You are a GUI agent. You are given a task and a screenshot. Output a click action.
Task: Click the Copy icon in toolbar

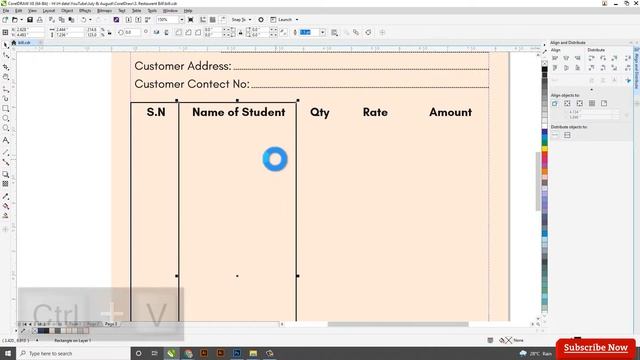62,20
